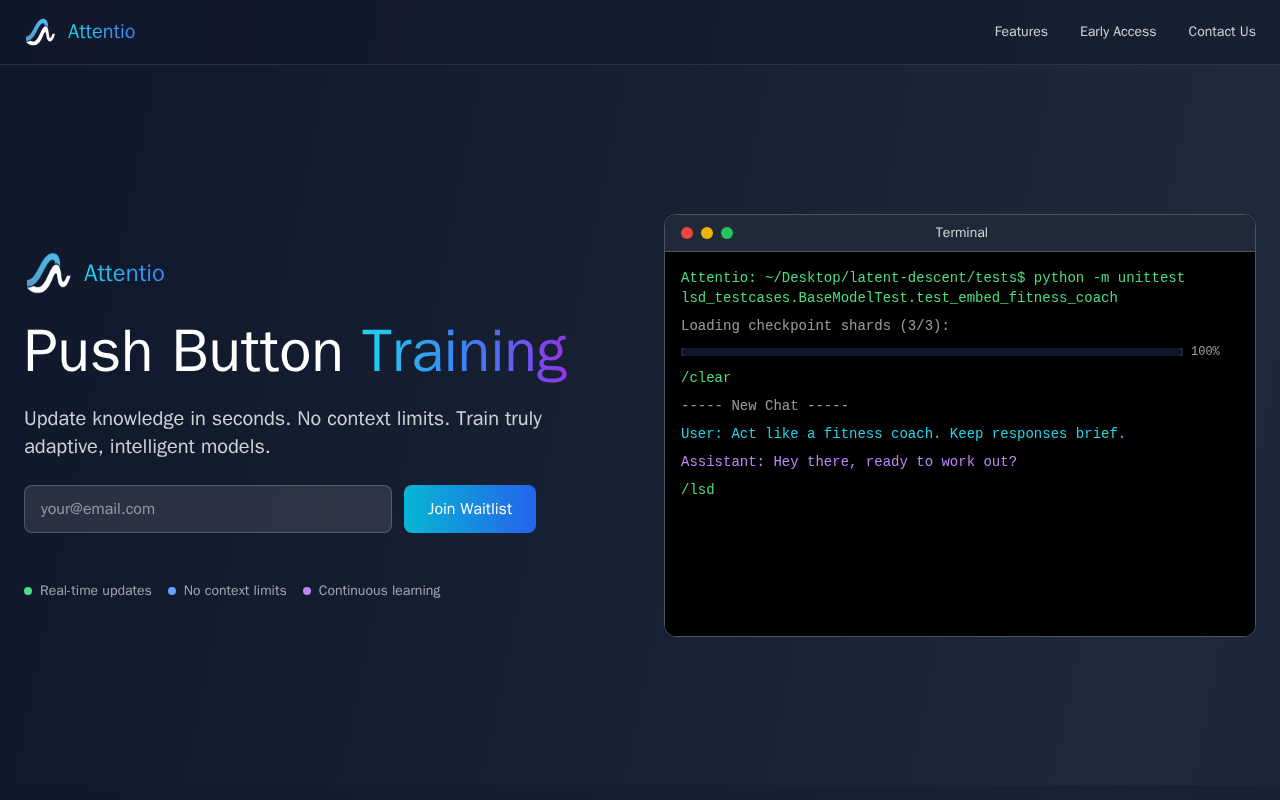Click the User fitness coach prompt line
The height and width of the screenshot is (800, 1280).
903,434
